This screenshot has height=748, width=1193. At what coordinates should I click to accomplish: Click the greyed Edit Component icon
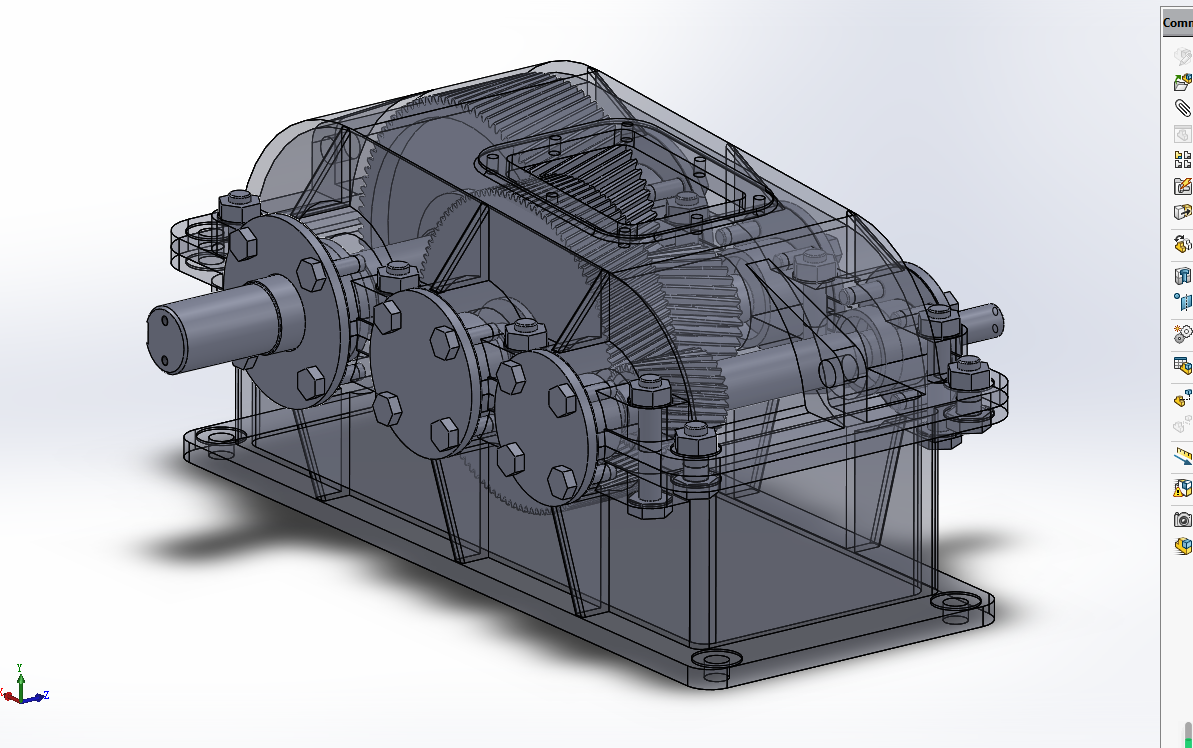[x=1182, y=56]
